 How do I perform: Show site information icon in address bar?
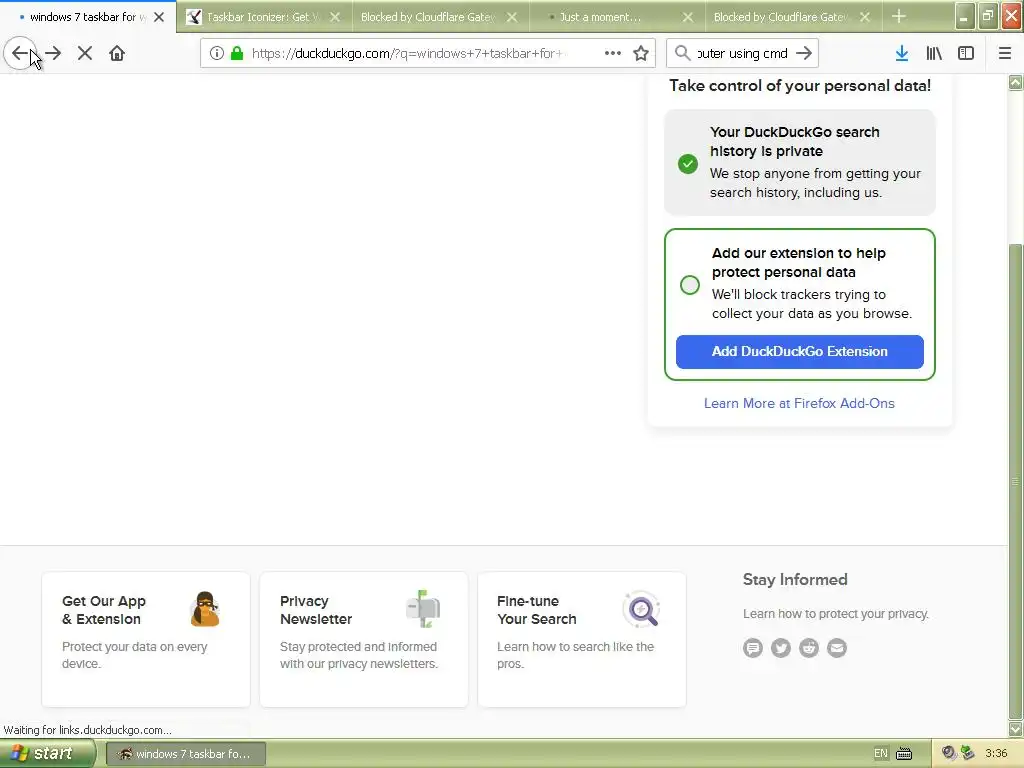[217, 54]
